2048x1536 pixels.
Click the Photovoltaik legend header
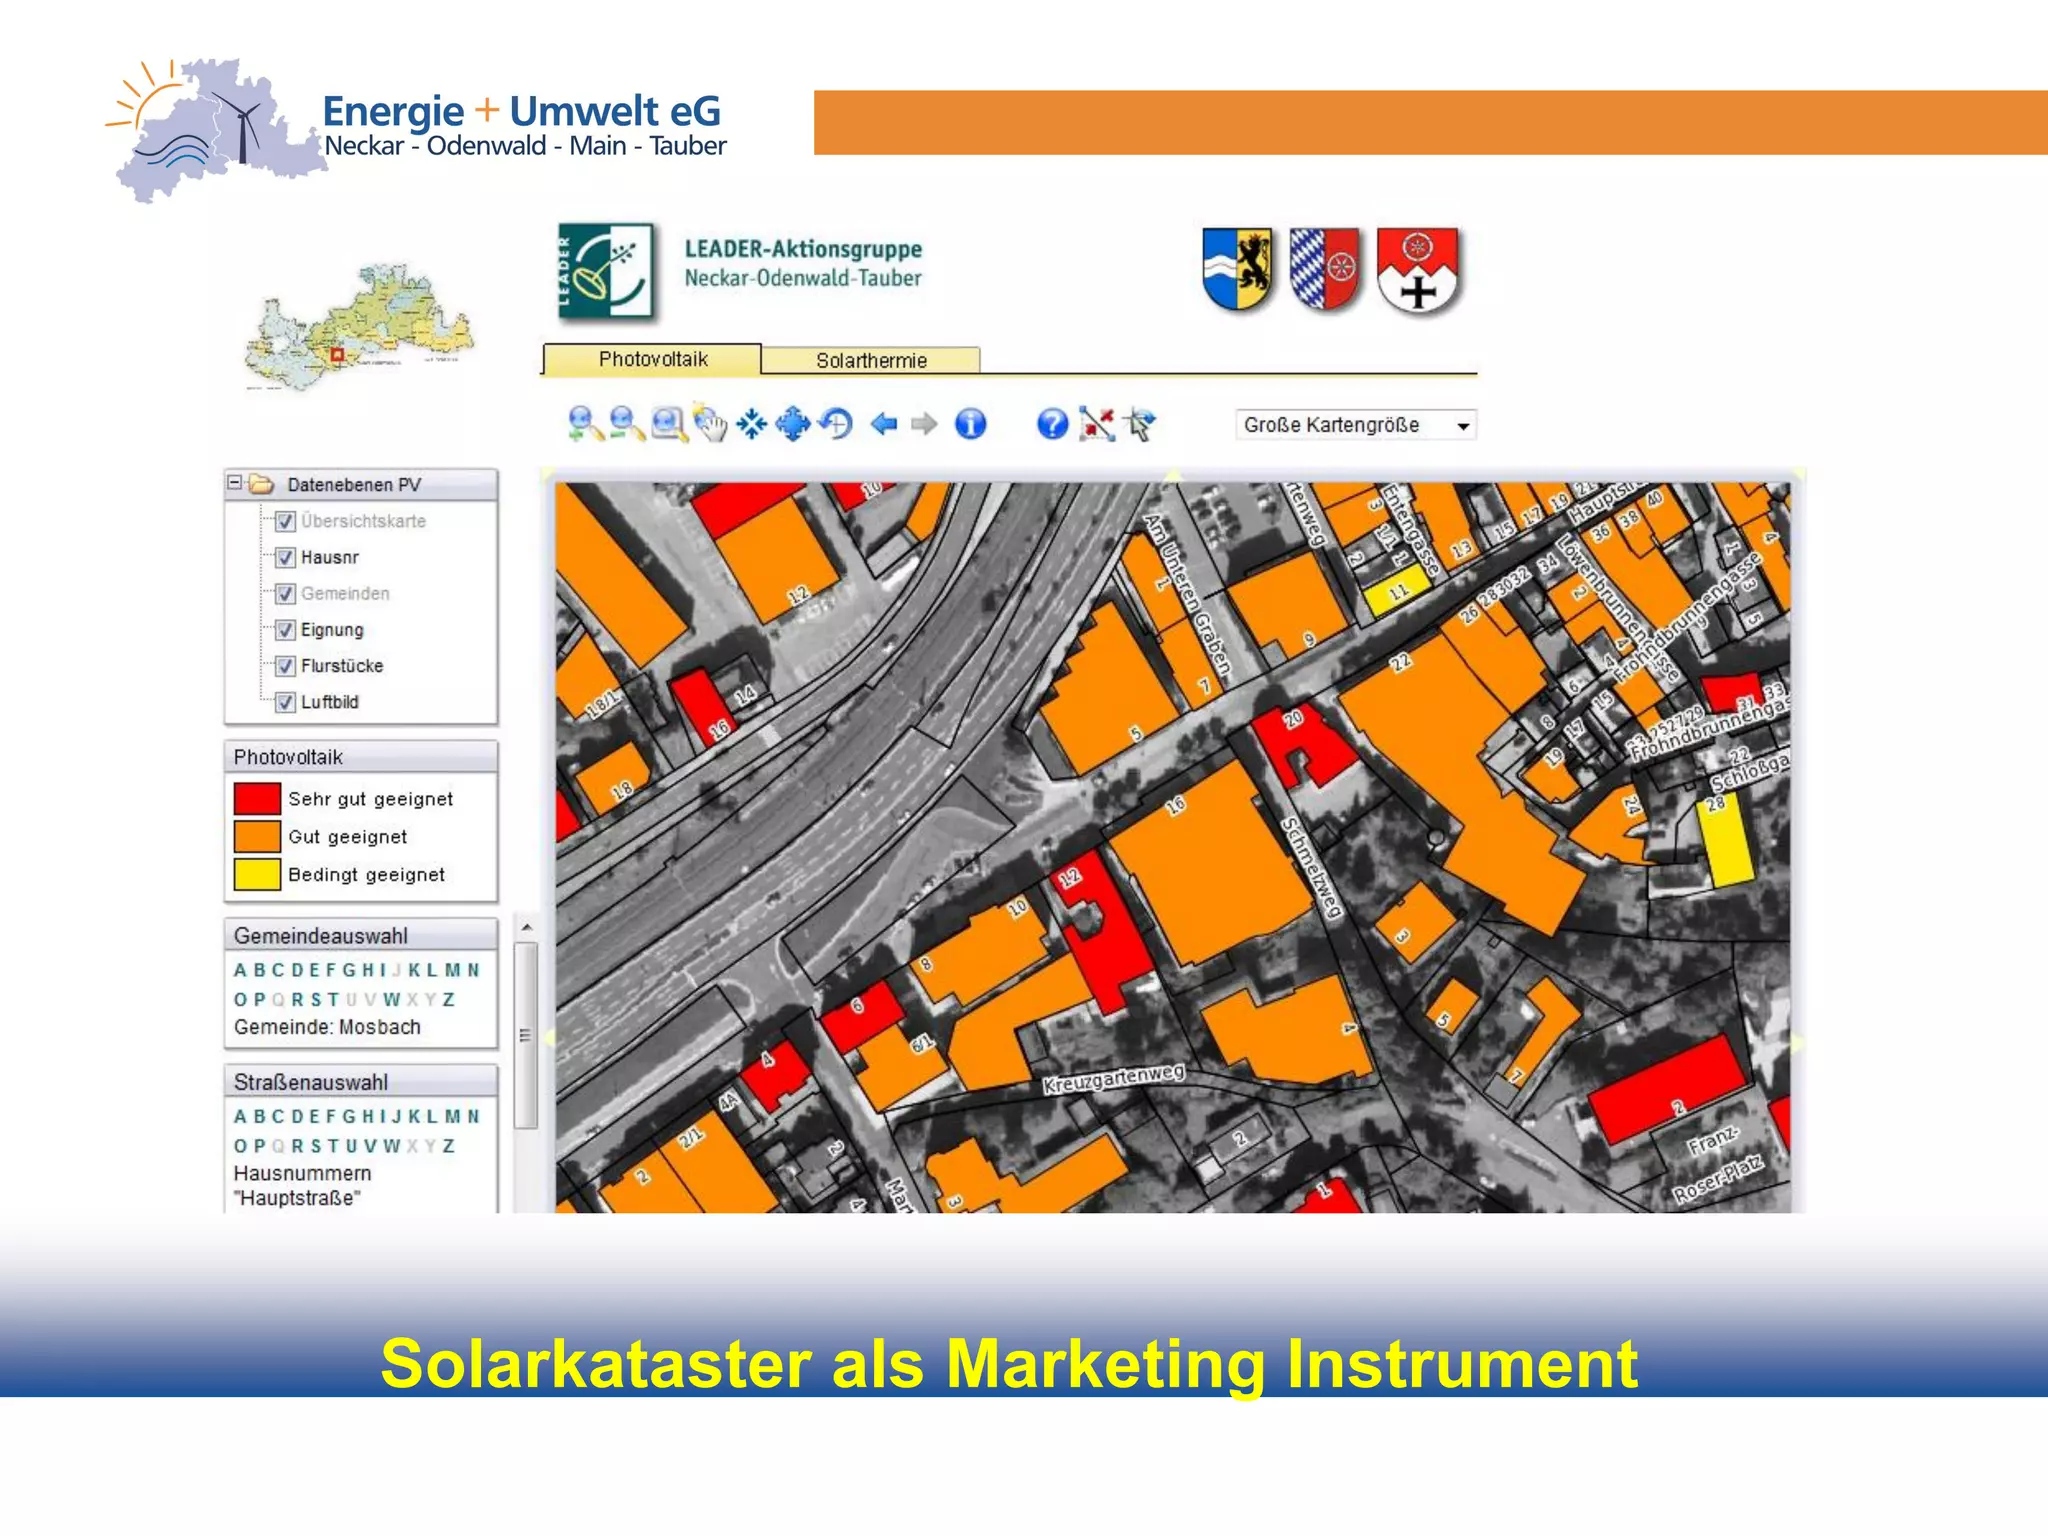361,757
